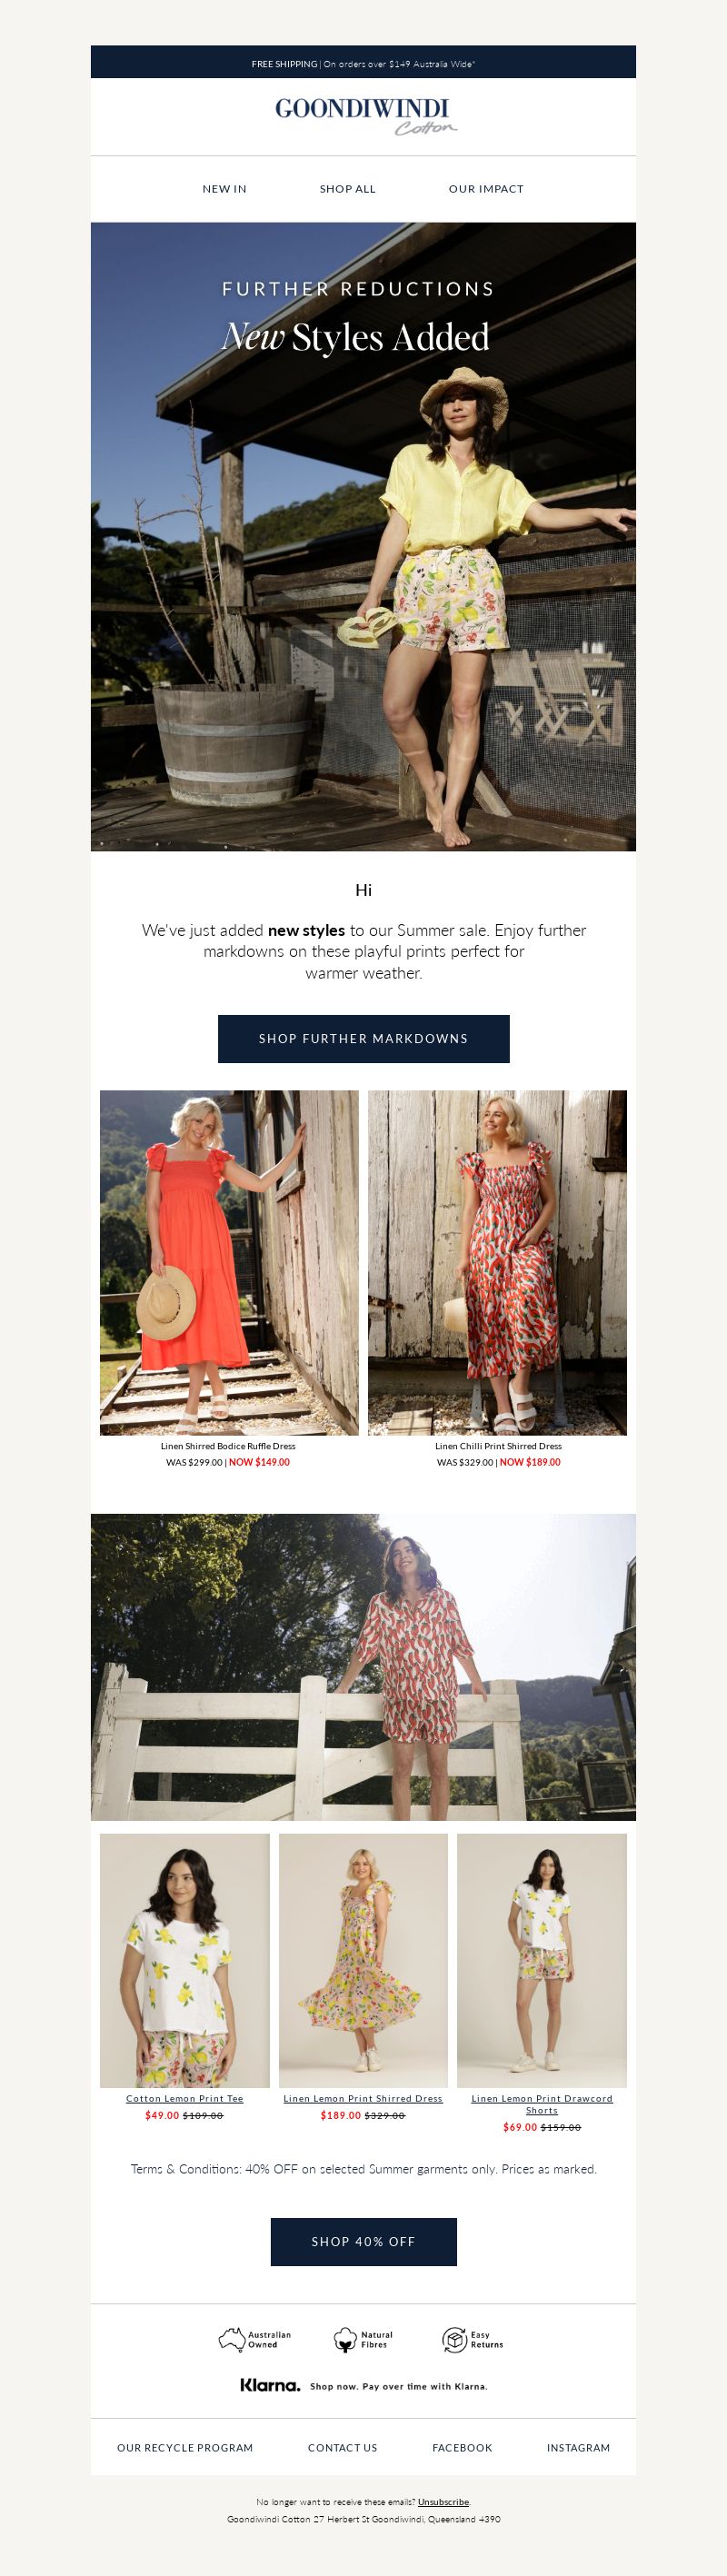Open the SHOP ALL menu item

347,189
